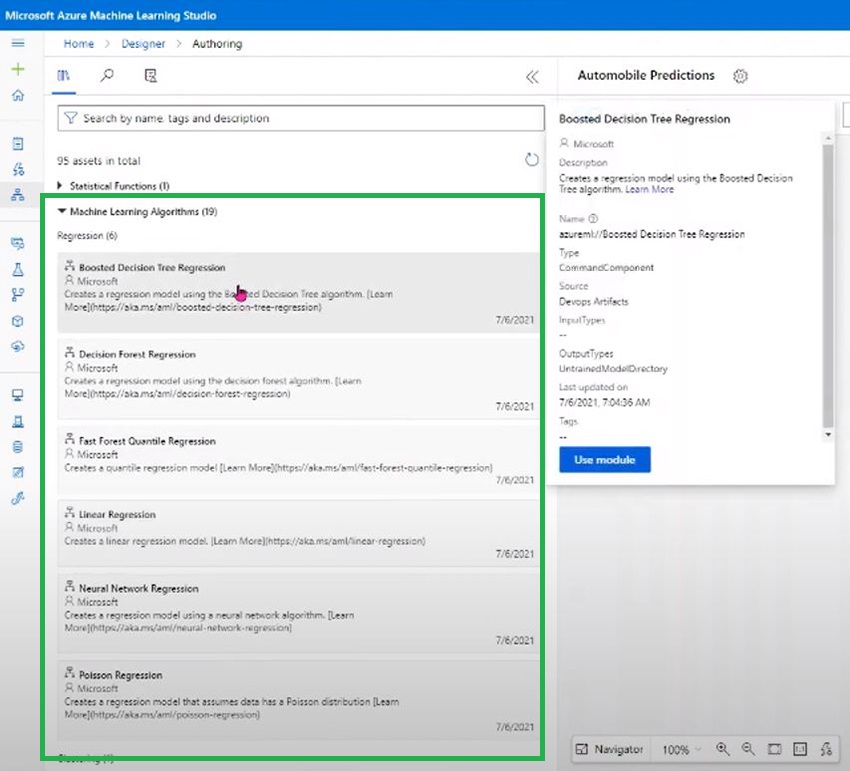Open Models cube icon in sidebar
850x771 pixels.
click(x=18, y=321)
